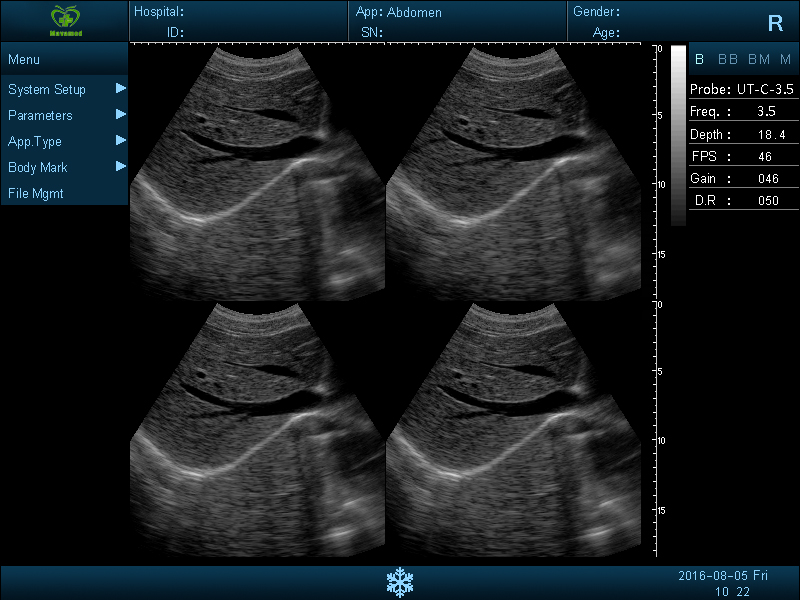800x600 pixels.
Task: Switch to BB display mode
Action: [728, 60]
